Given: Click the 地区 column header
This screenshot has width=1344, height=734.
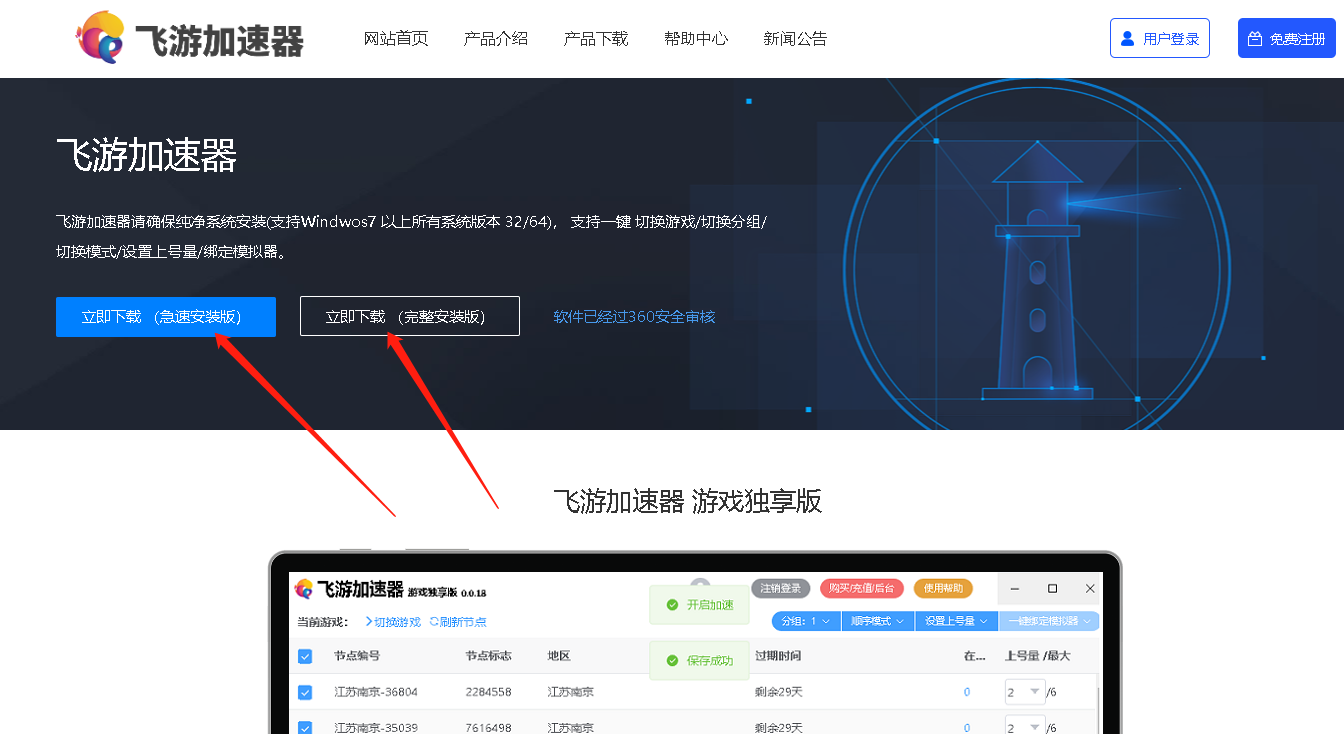Looking at the screenshot, I should click(559, 656).
